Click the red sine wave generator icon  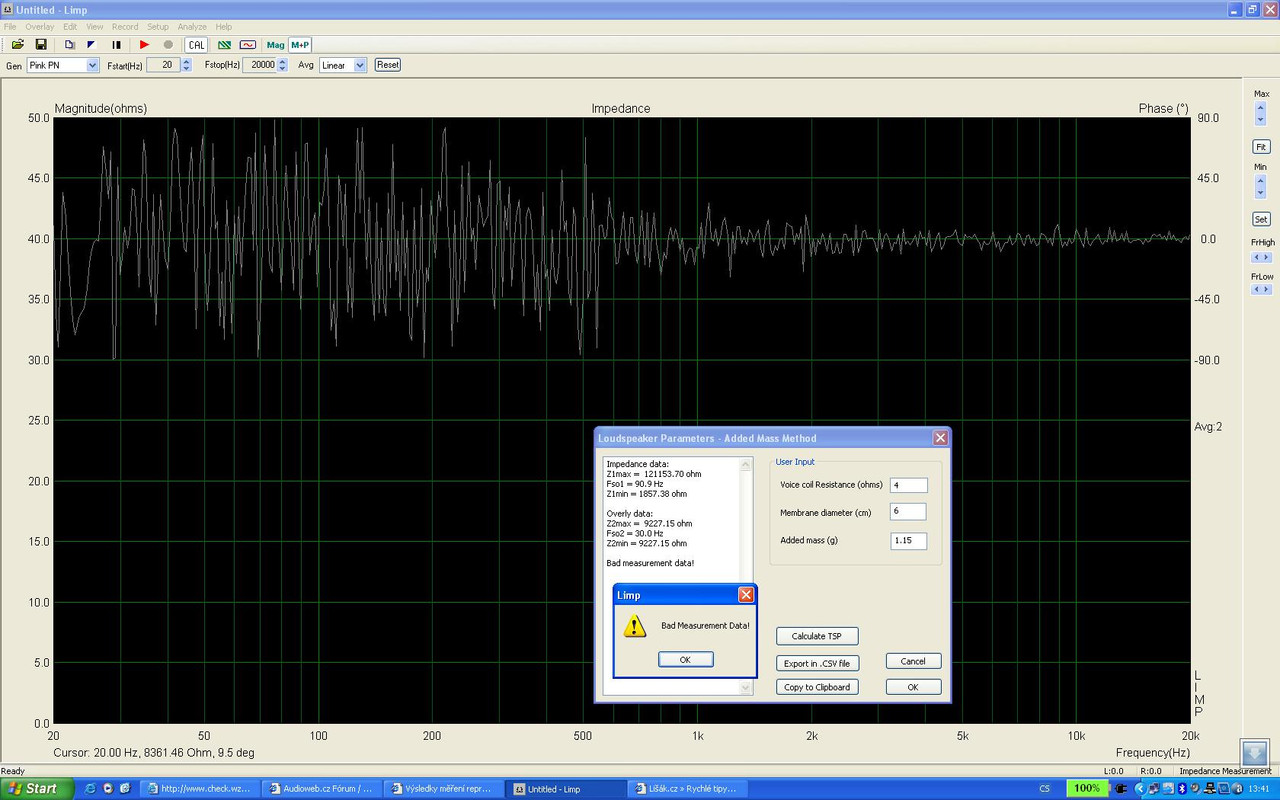pos(247,44)
